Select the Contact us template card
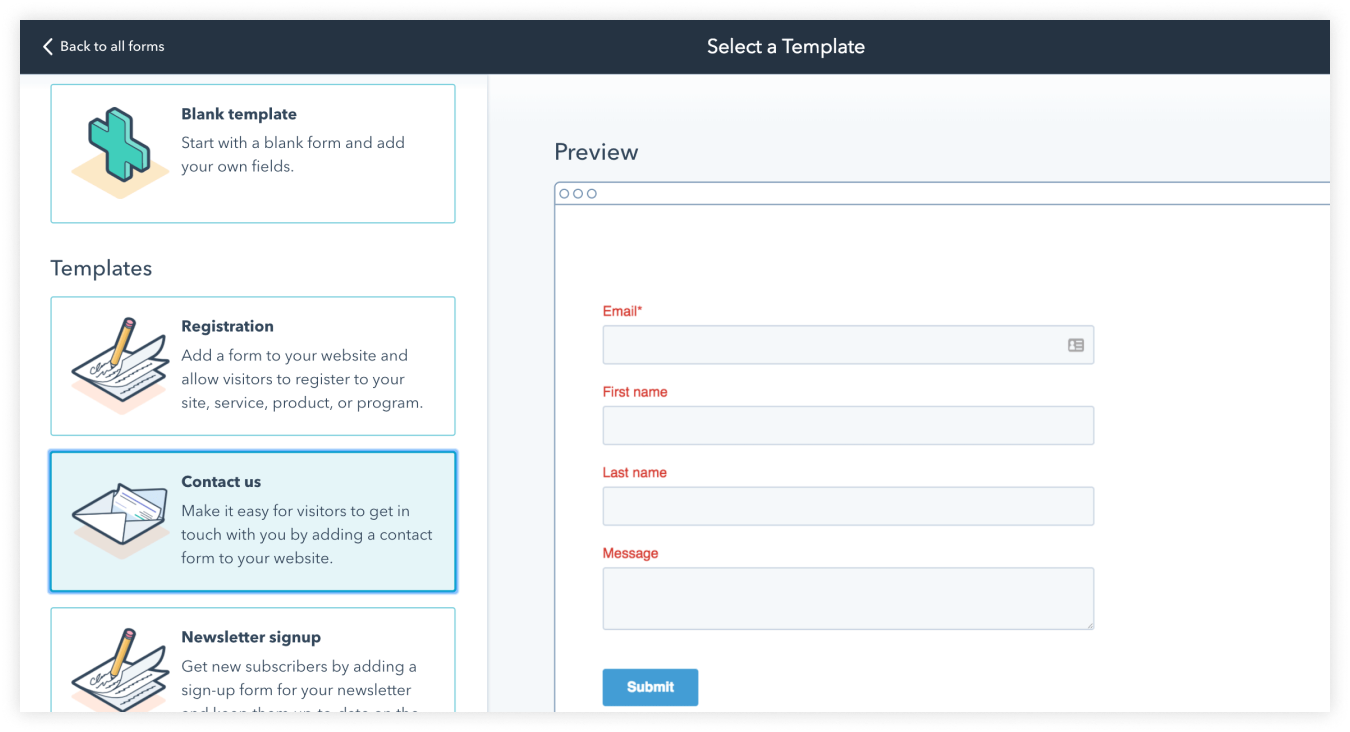The height and width of the screenshot is (732, 1350). click(253, 521)
